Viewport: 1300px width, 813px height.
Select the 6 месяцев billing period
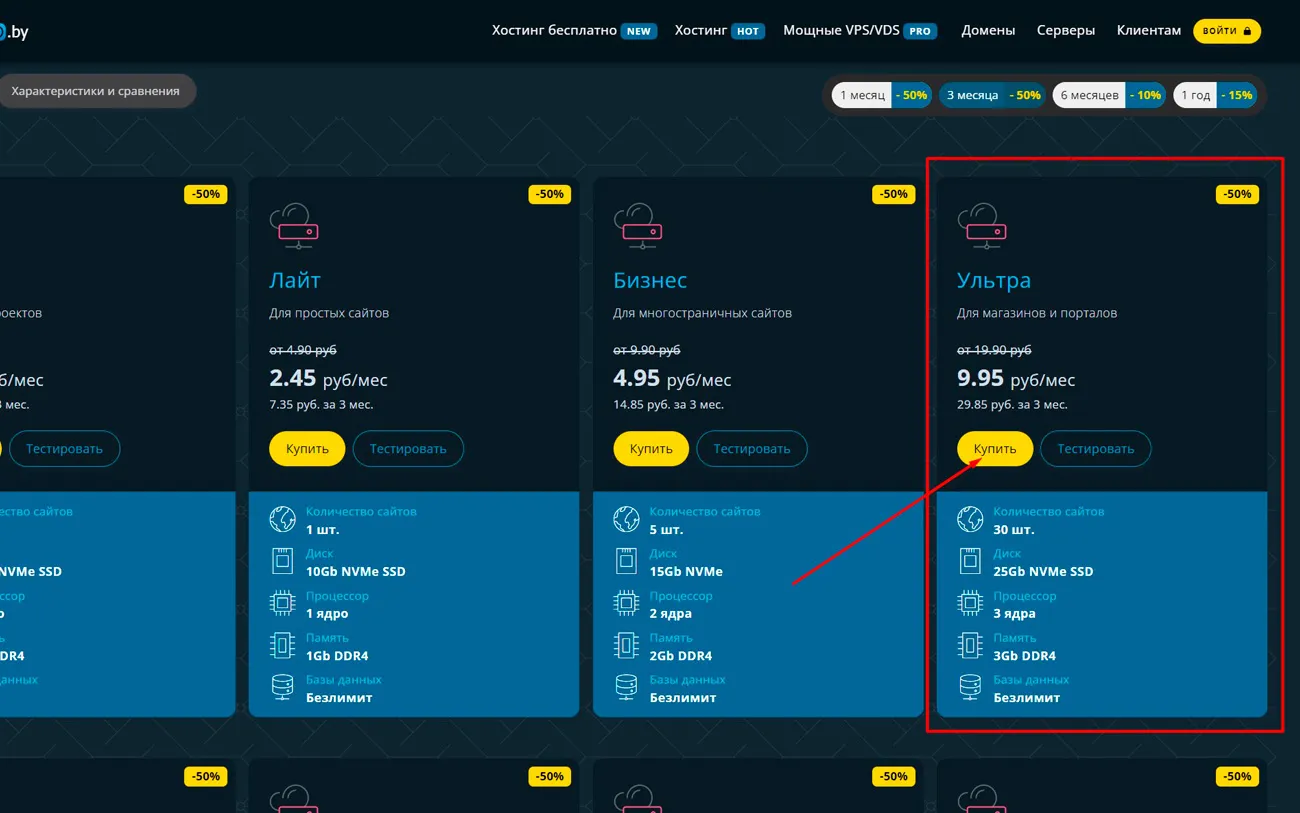click(x=1109, y=95)
